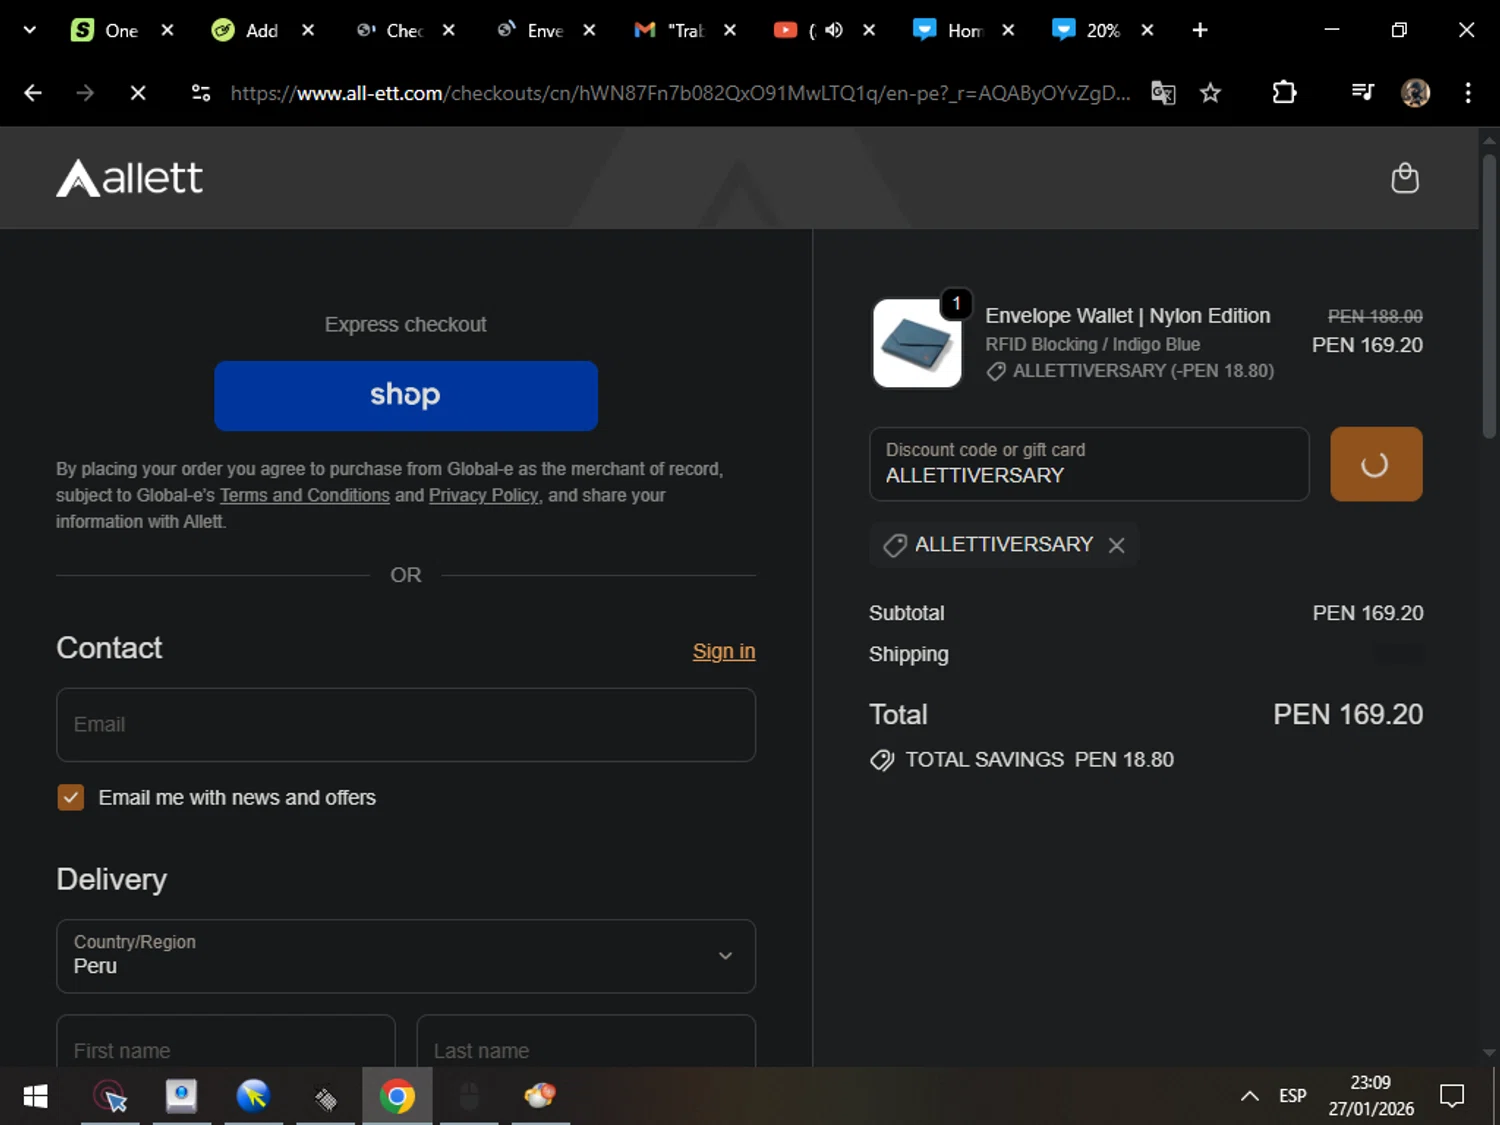The image size is (1500, 1125).
Task: Open the Windows notifications center
Action: coord(1452,1096)
